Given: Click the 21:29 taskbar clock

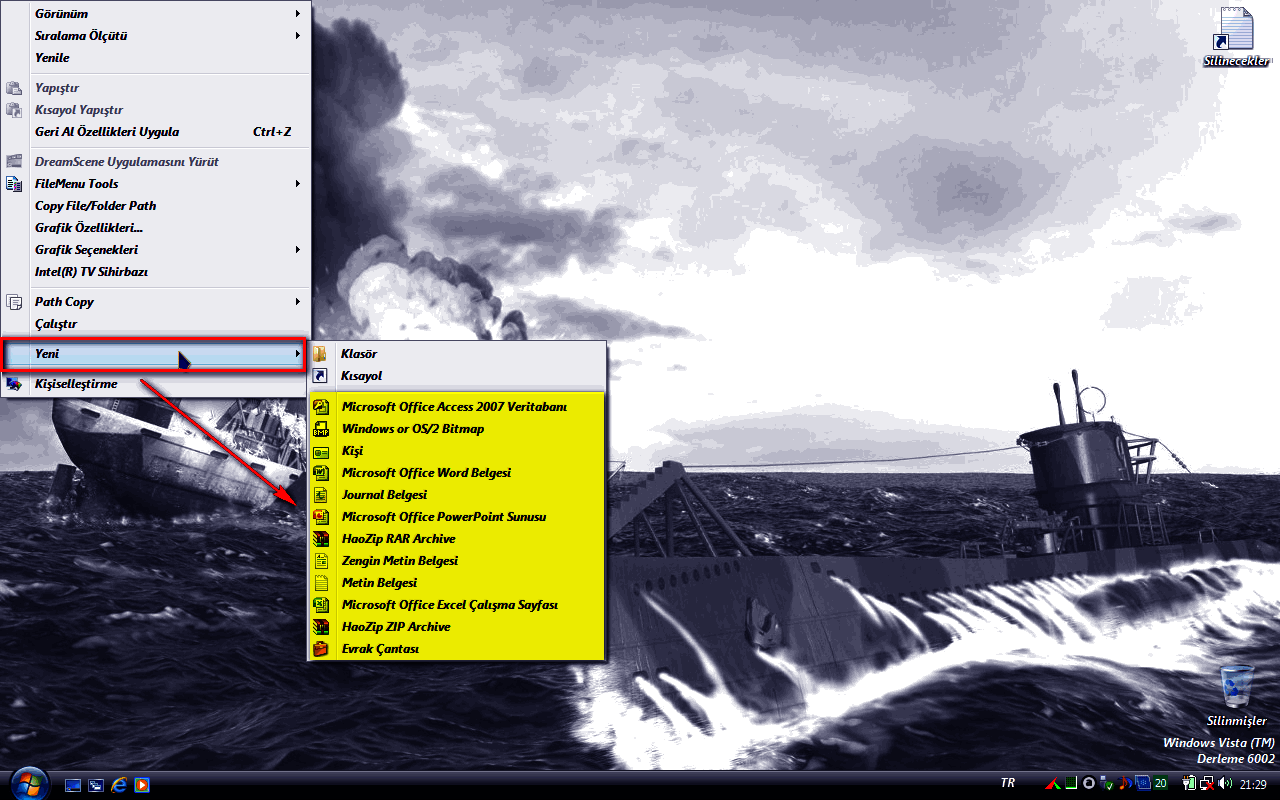Looking at the screenshot, I should pyautogui.click(x=1253, y=785).
